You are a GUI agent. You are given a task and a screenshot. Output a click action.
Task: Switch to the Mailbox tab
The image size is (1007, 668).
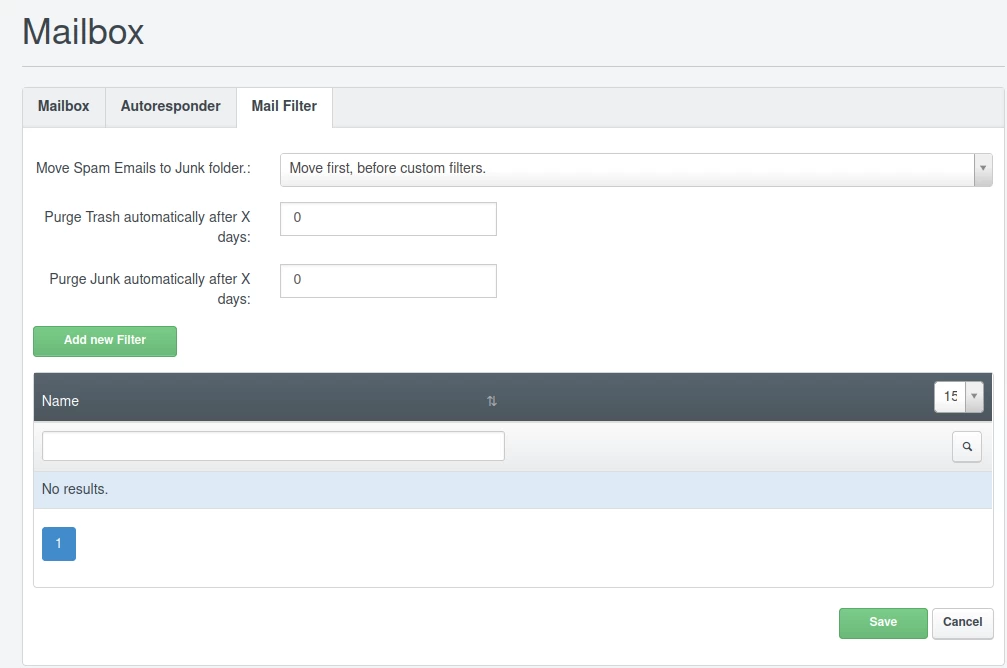[x=64, y=106]
